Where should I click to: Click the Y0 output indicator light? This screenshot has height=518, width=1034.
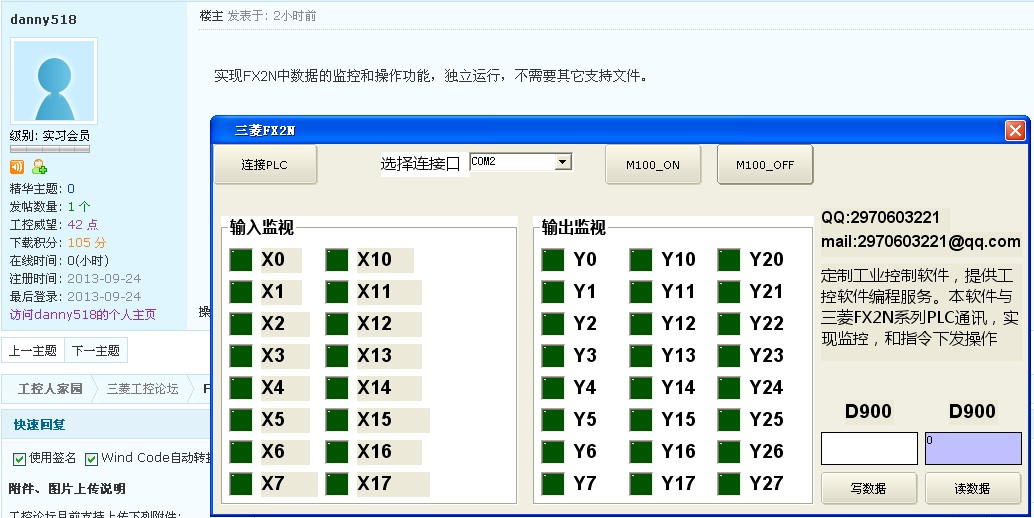pyautogui.click(x=553, y=260)
